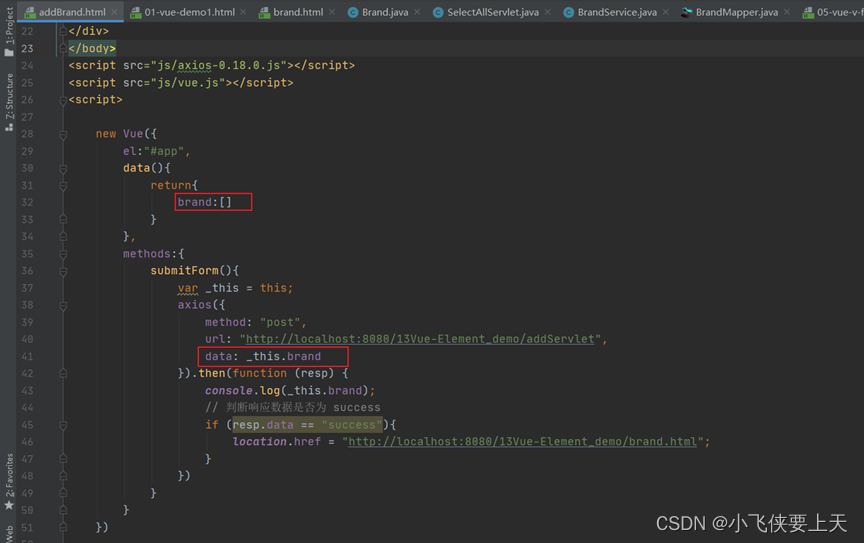
Task: Open the Z: Structure tool window
Action: pyautogui.click(x=9, y=96)
